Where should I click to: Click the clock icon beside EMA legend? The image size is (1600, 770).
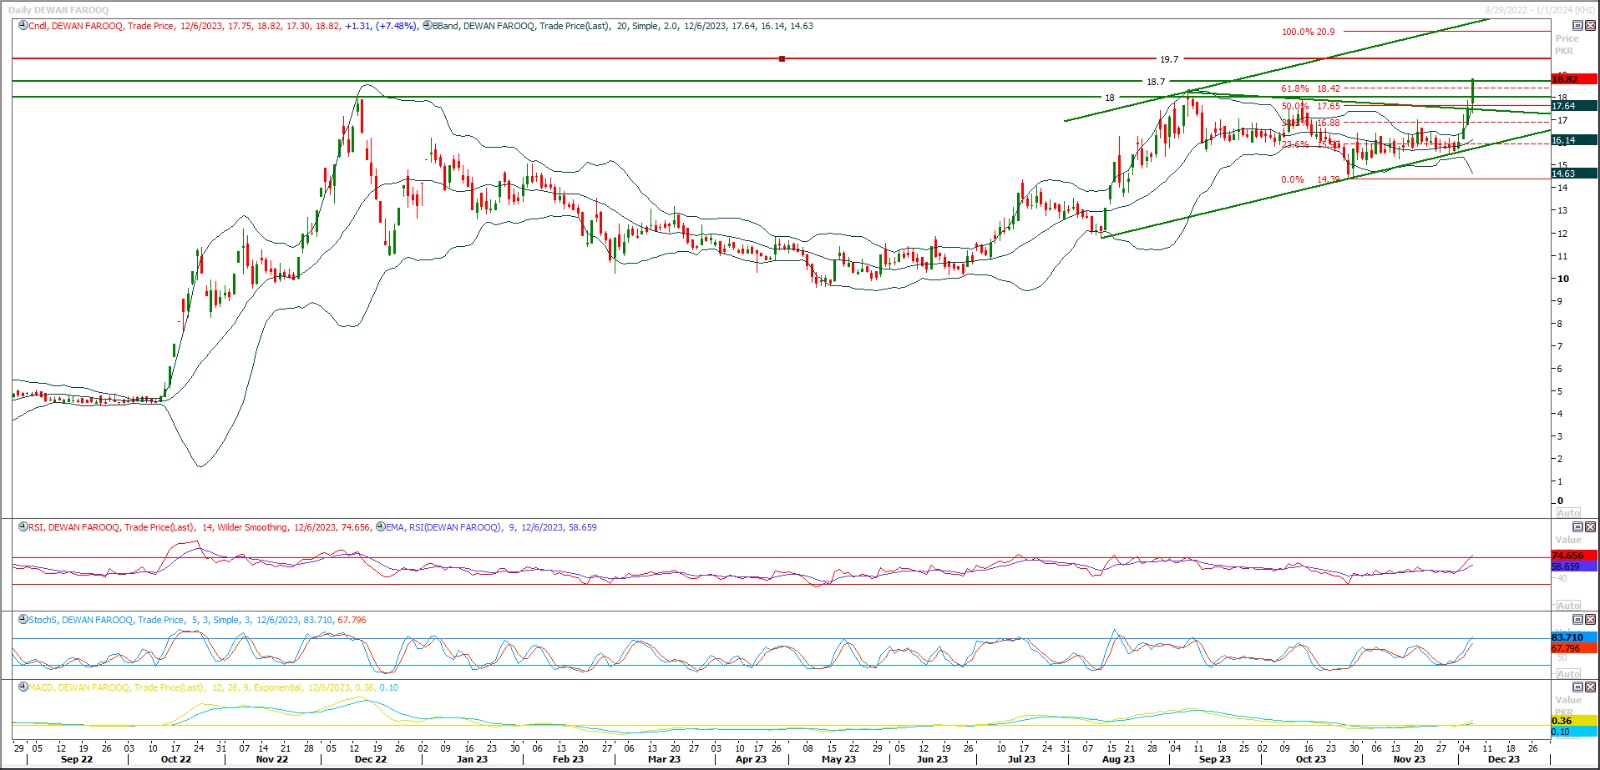coord(381,527)
